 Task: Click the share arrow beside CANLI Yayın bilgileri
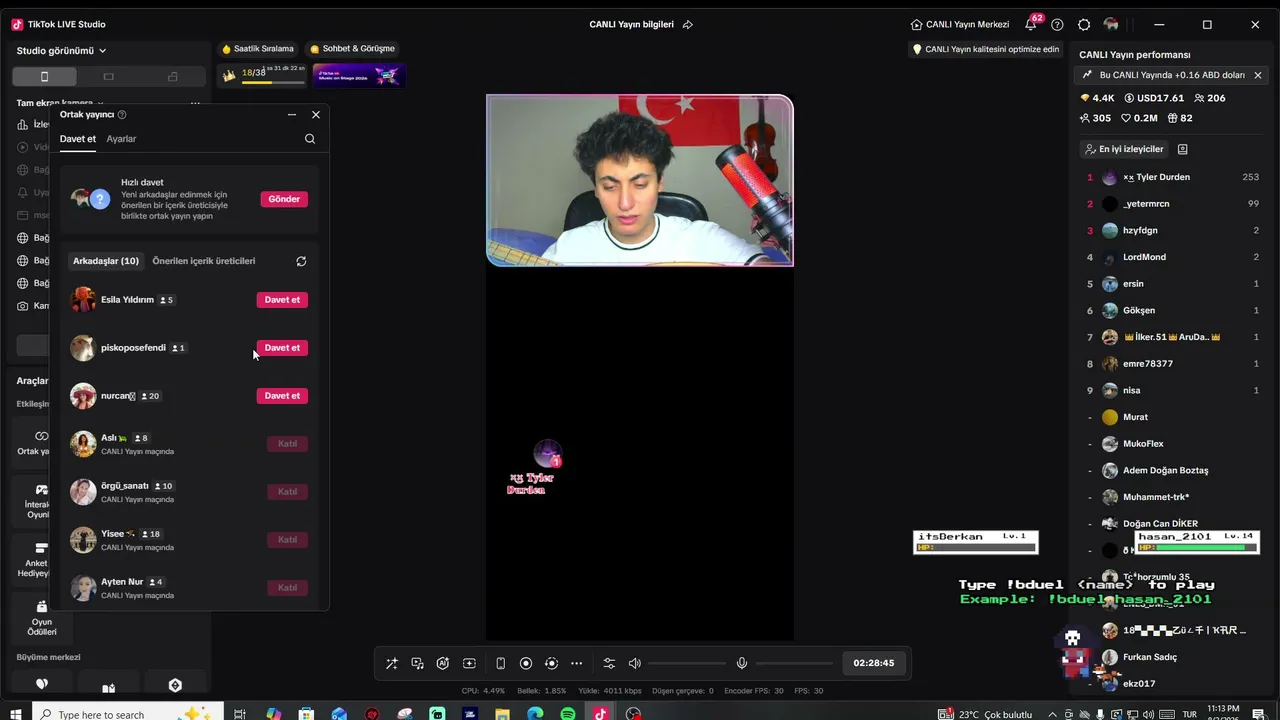pos(688,24)
